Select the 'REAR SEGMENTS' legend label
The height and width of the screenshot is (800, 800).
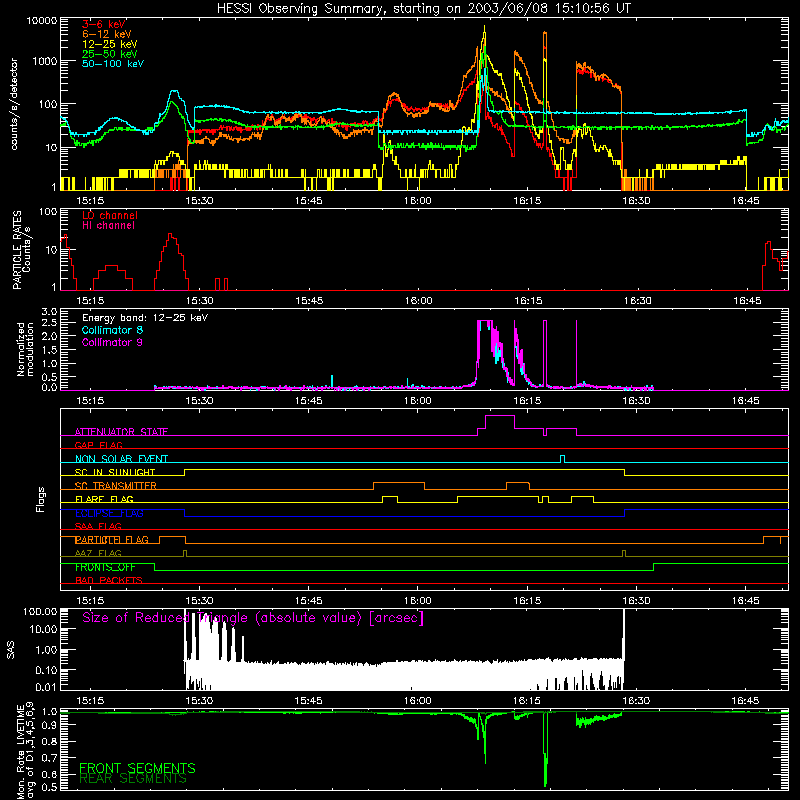tap(133, 779)
